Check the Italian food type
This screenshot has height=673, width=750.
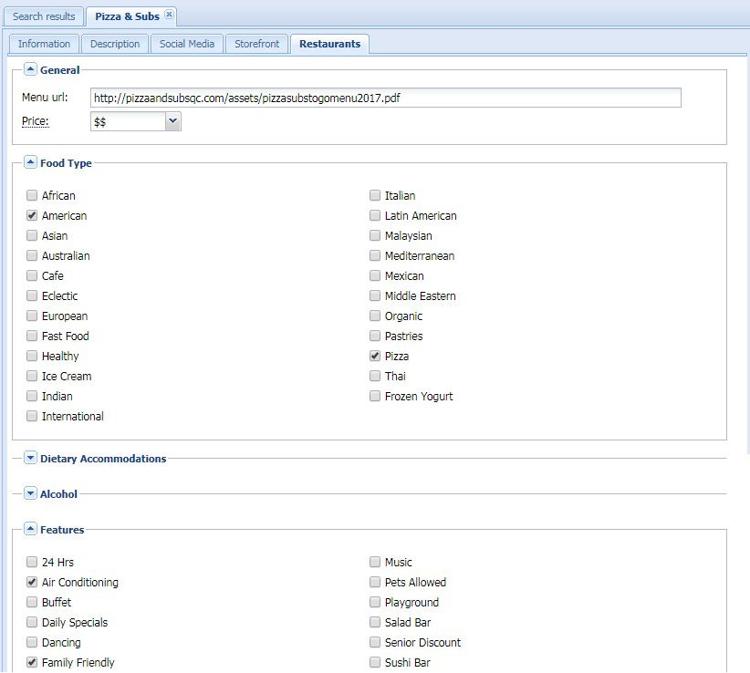point(375,195)
